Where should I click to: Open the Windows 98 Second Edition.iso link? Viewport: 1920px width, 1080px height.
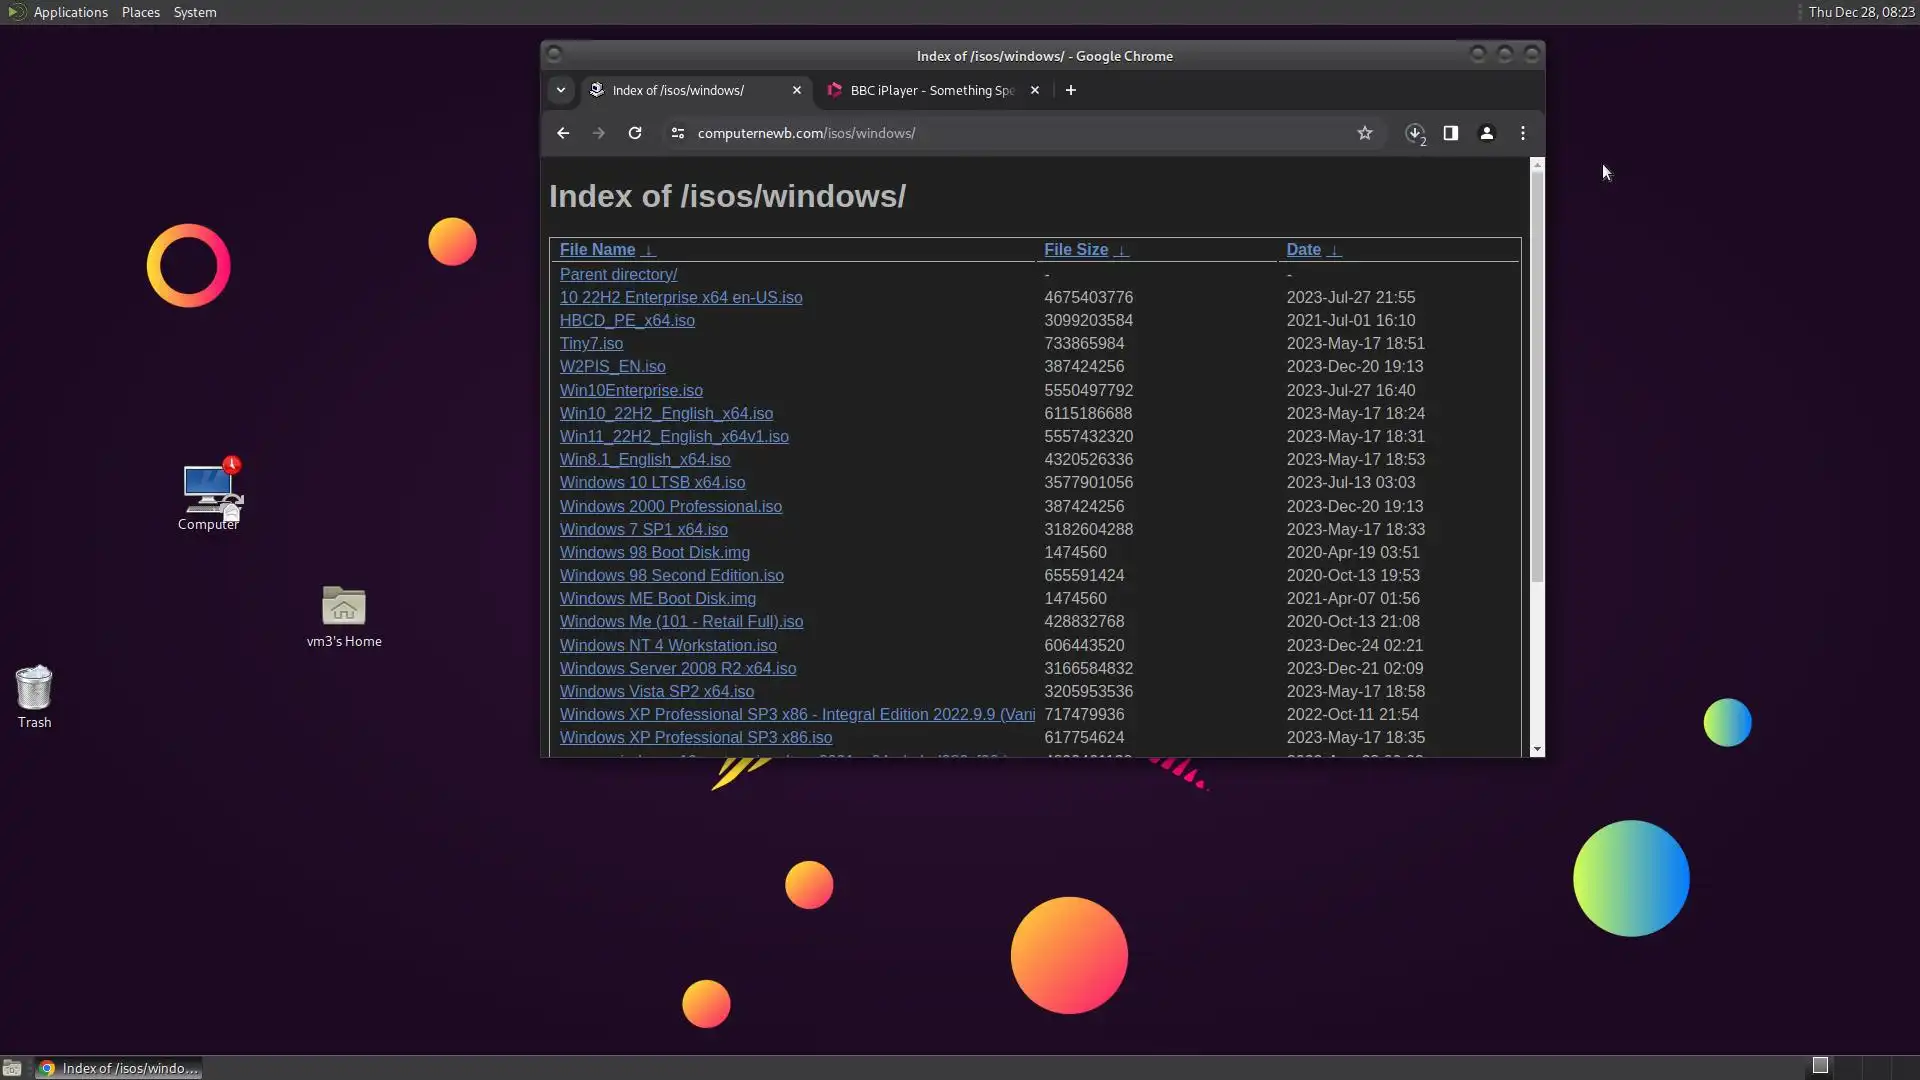click(671, 576)
